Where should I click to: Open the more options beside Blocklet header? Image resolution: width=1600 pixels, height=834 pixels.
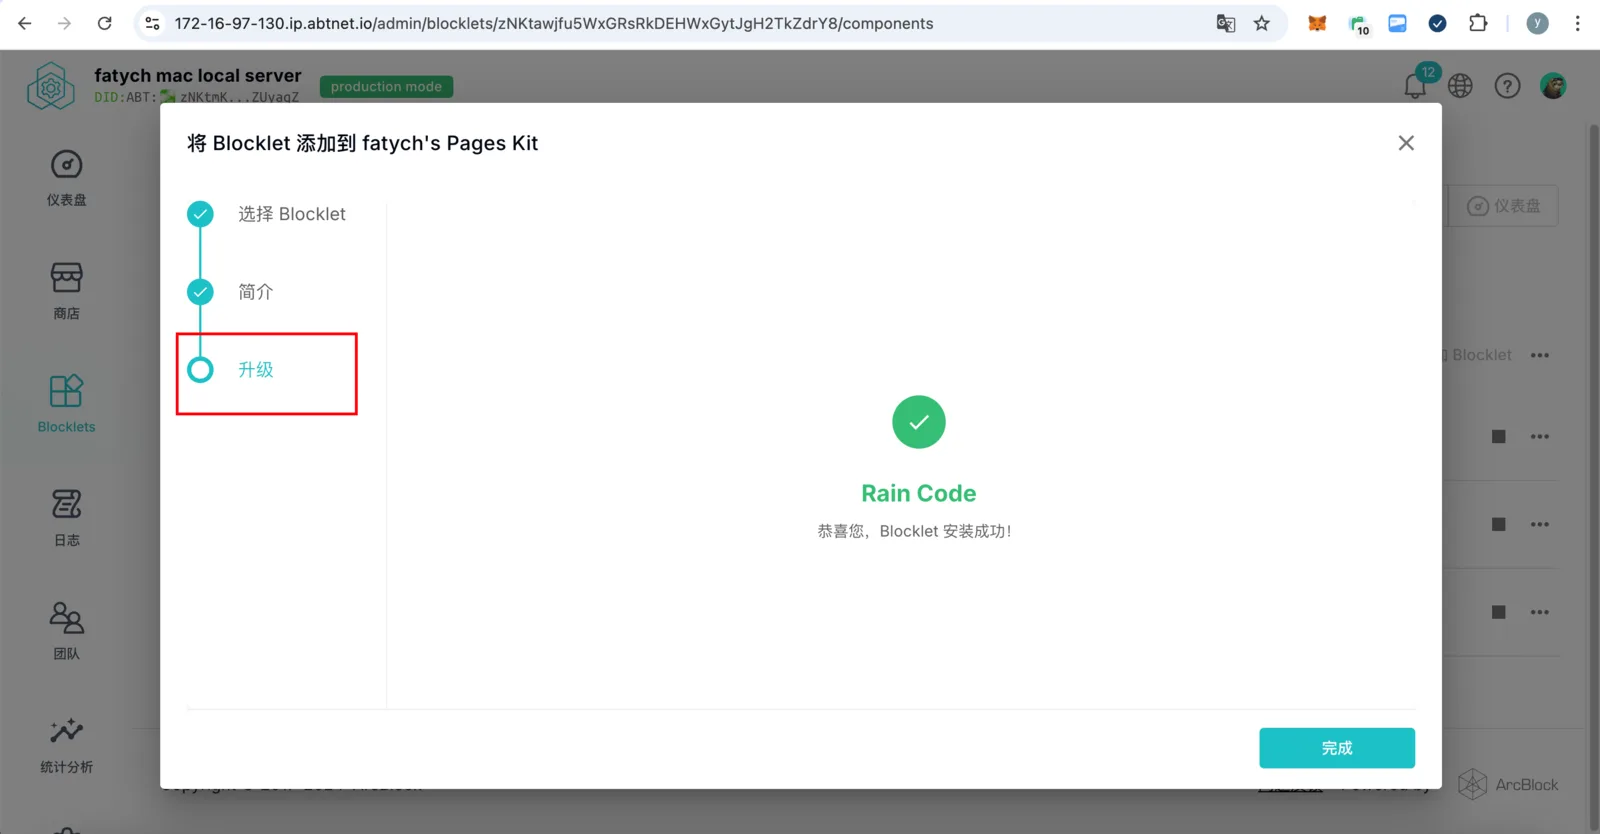pyautogui.click(x=1540, y=355)
